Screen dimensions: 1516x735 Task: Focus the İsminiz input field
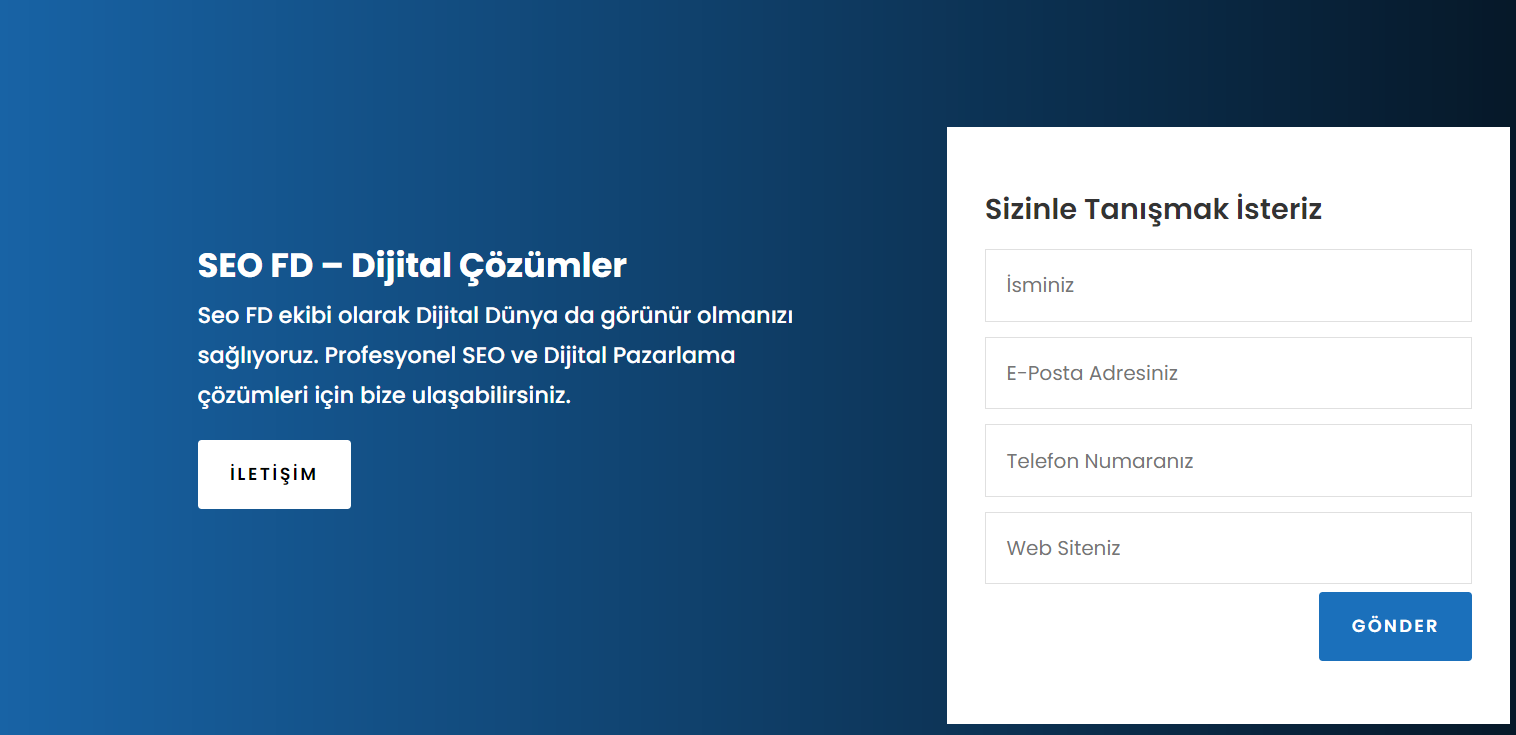click(x=1227, y=285)
